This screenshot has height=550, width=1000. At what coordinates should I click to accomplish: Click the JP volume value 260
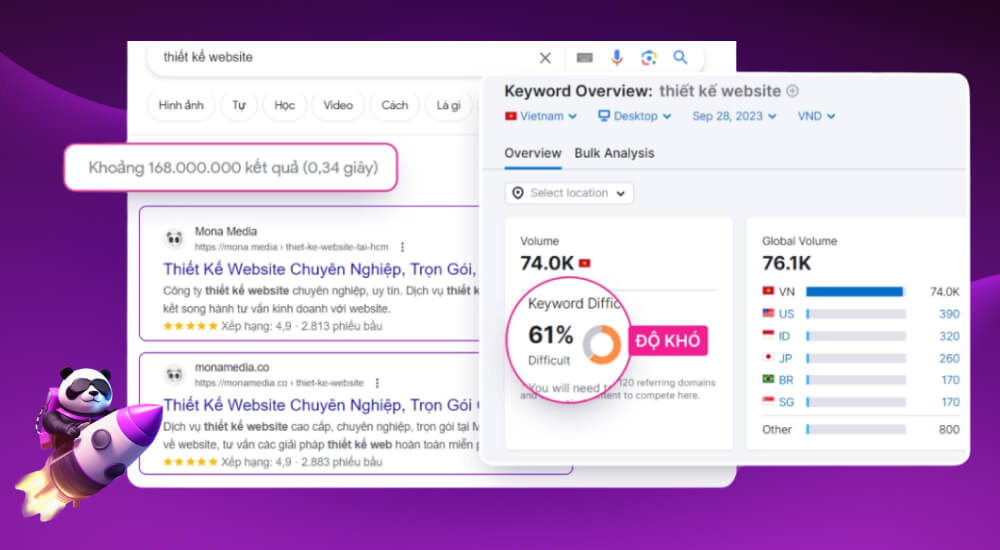[949, 359]
